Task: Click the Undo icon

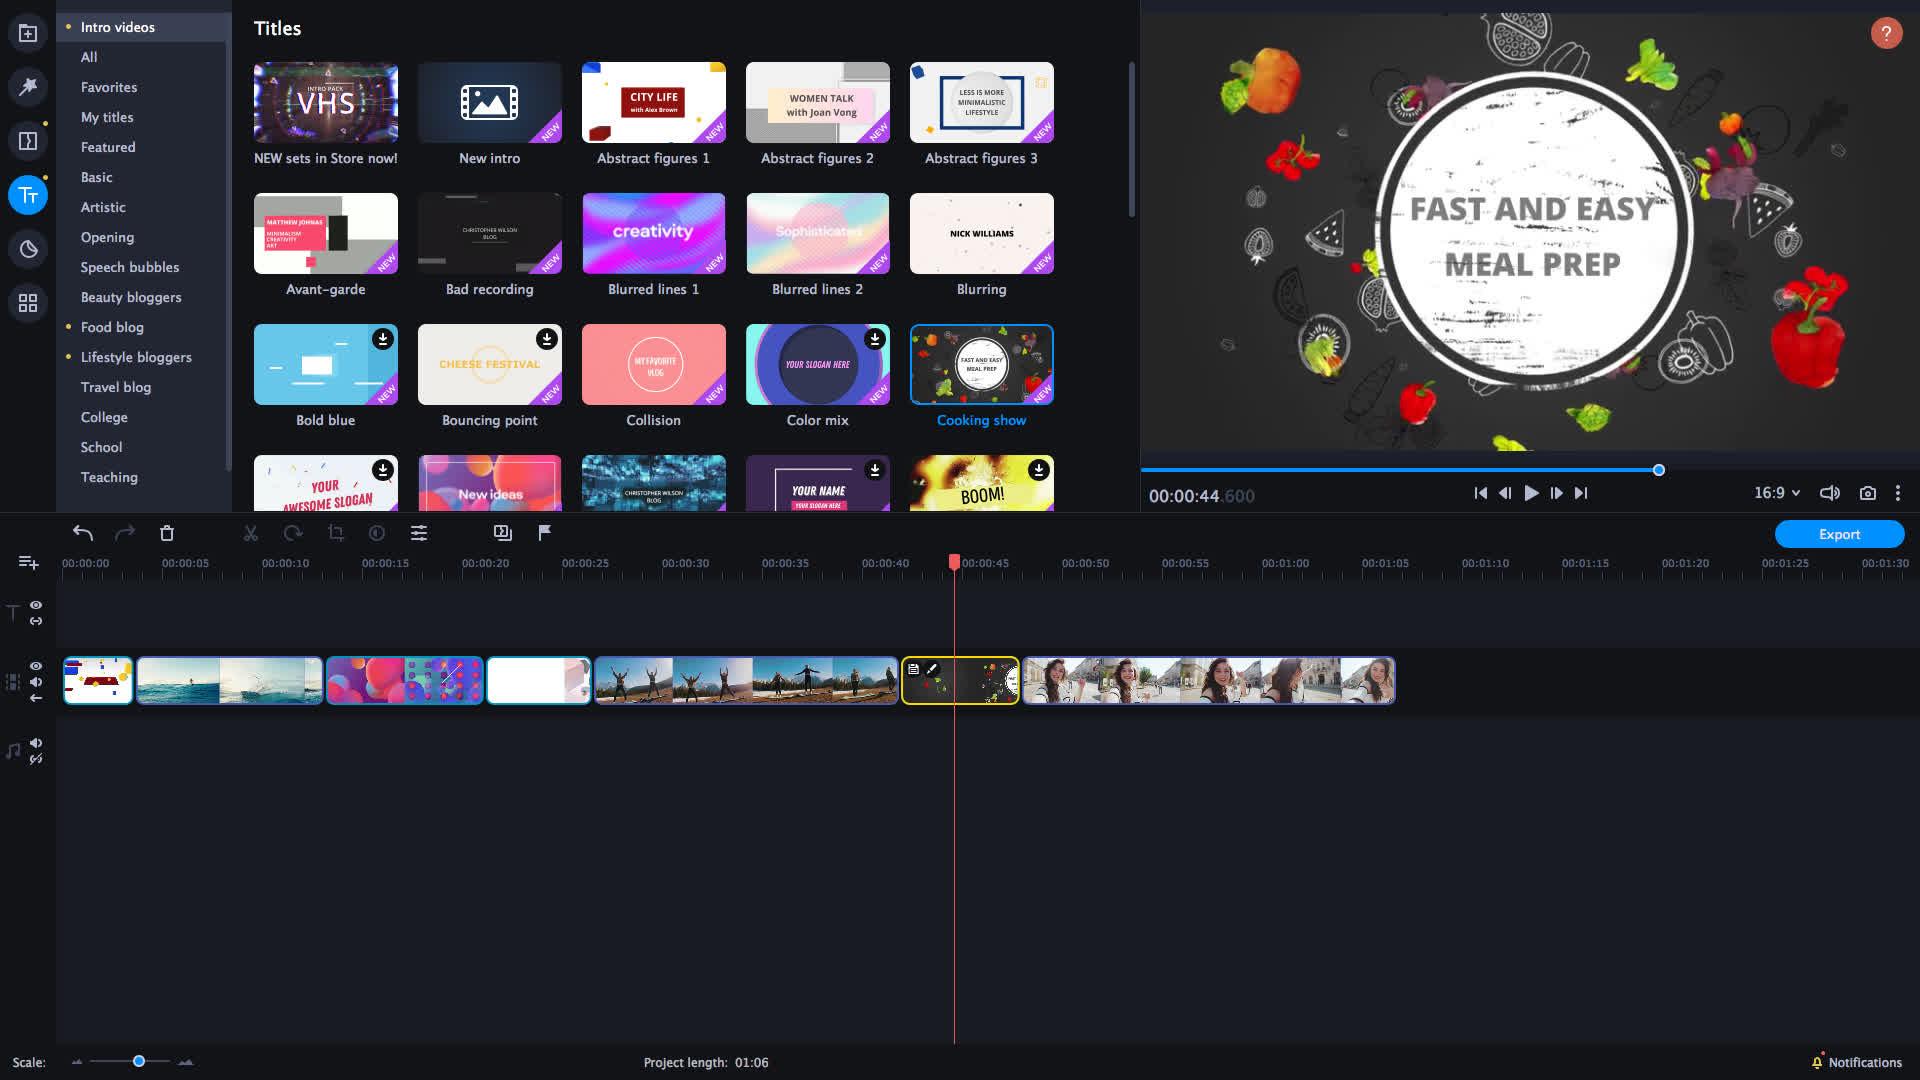Action: pos(83,533)
